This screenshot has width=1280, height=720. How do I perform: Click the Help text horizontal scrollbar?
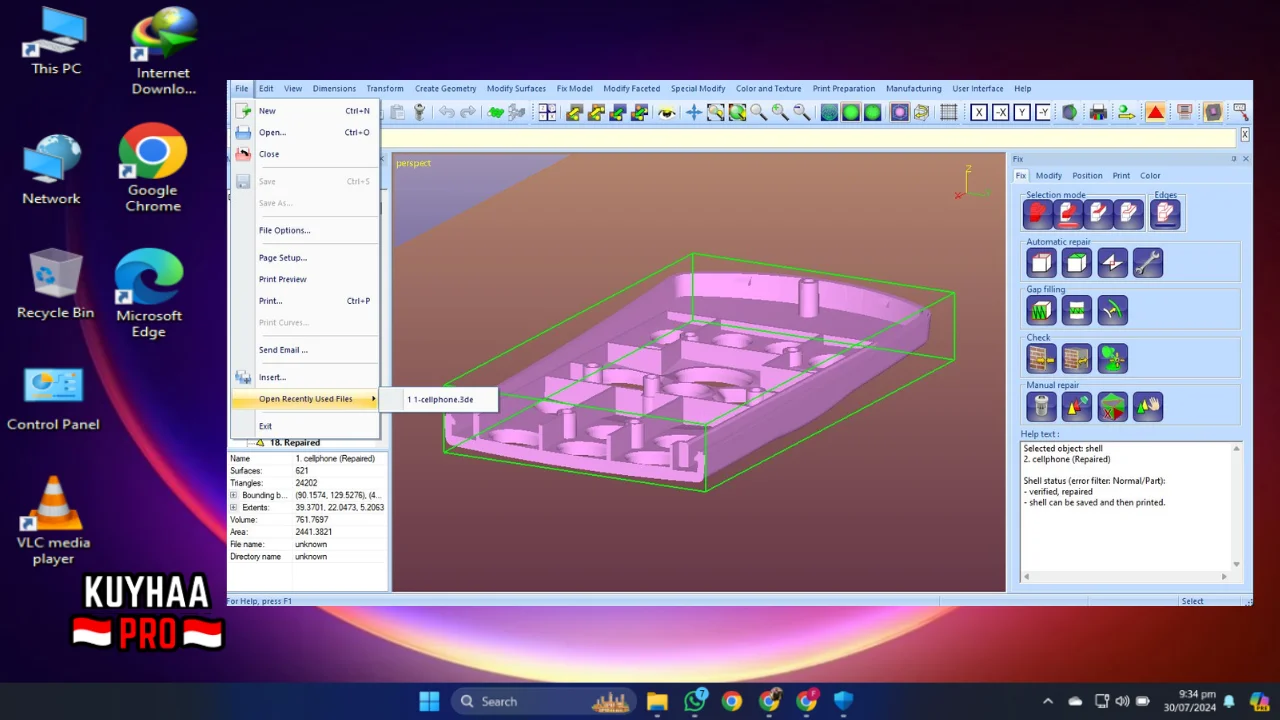coord(1127,577)
